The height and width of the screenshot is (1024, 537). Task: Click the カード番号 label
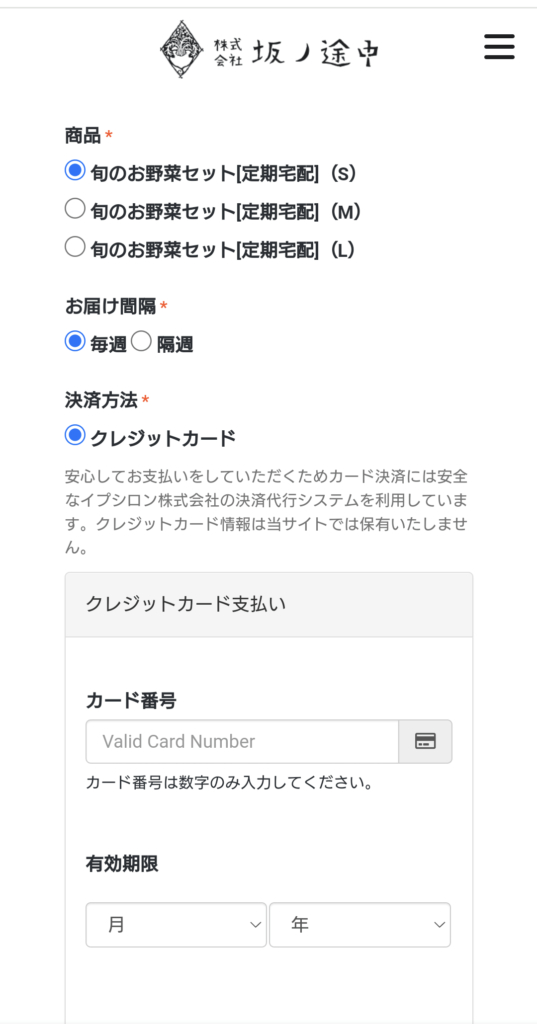pyautogui.click(x=131, y=701)
